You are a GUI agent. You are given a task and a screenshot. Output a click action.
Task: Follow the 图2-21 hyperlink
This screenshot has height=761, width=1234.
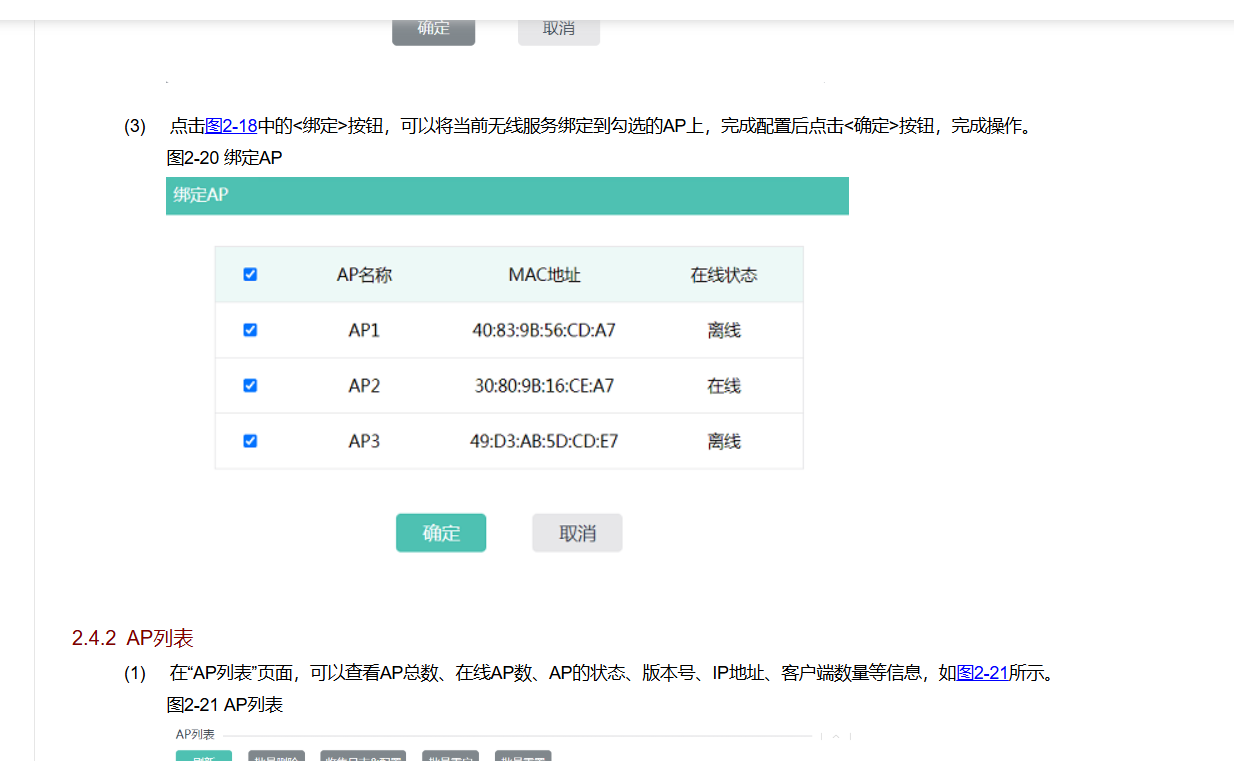[x=982, y=673]
